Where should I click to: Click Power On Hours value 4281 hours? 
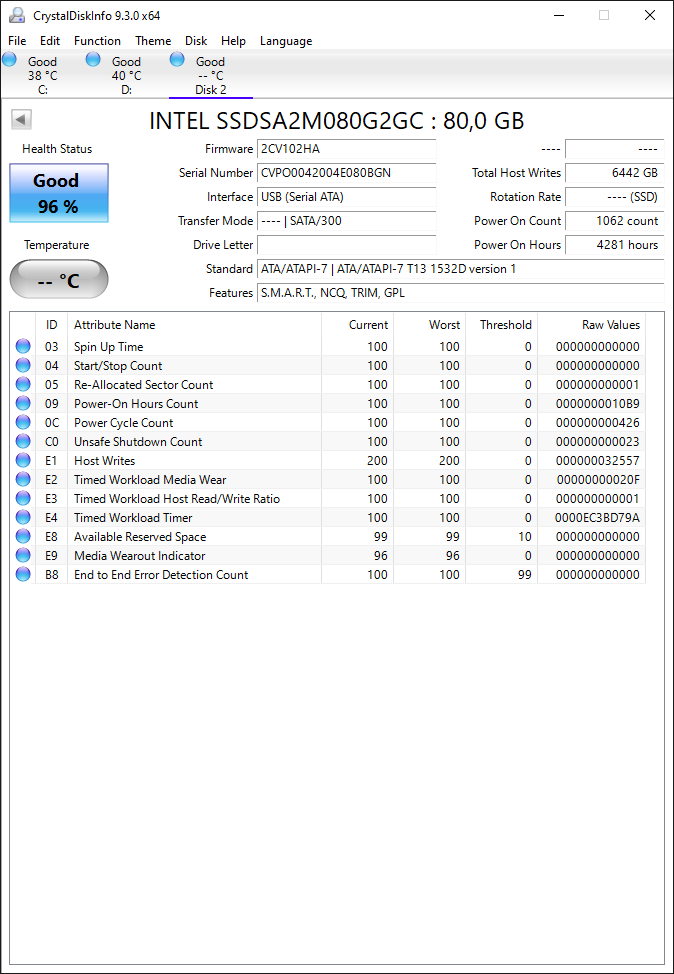[x=615, y=245]
